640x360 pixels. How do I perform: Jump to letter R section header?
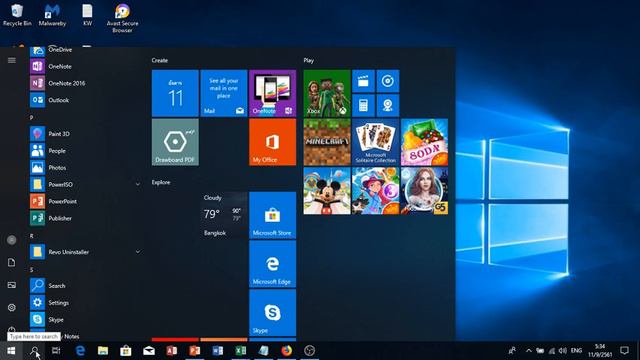click(x=32, y=236)
